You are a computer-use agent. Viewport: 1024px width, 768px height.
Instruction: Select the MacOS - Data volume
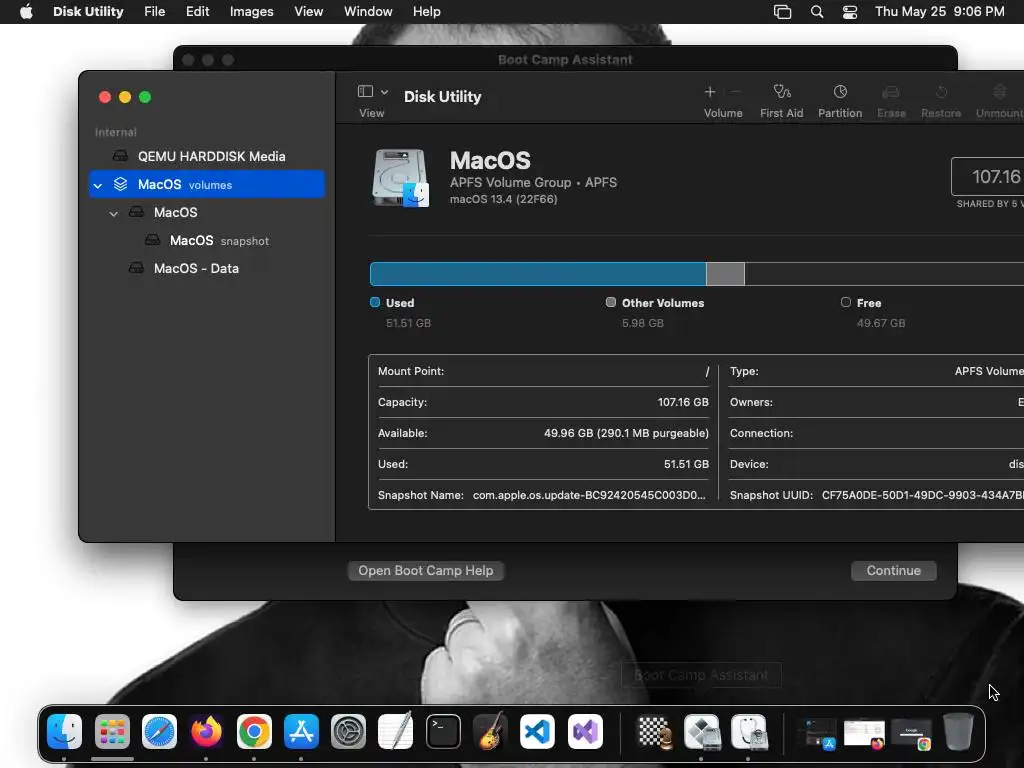pos(206,268)
